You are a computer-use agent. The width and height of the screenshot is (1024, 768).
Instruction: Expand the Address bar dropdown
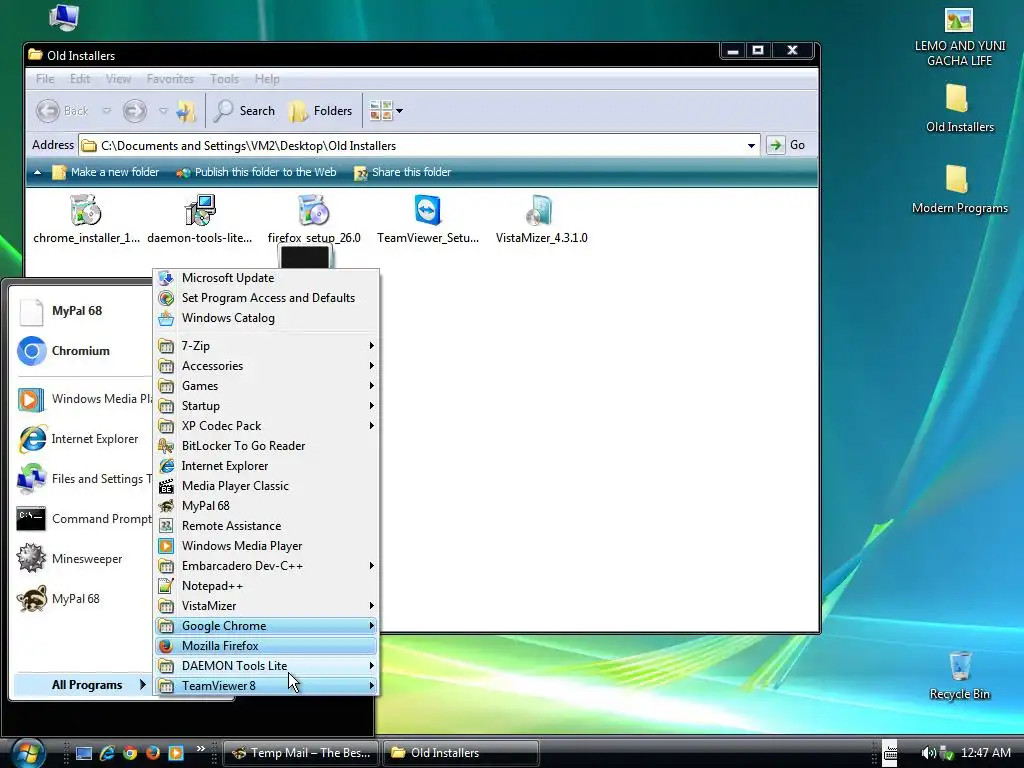[751, 146]
